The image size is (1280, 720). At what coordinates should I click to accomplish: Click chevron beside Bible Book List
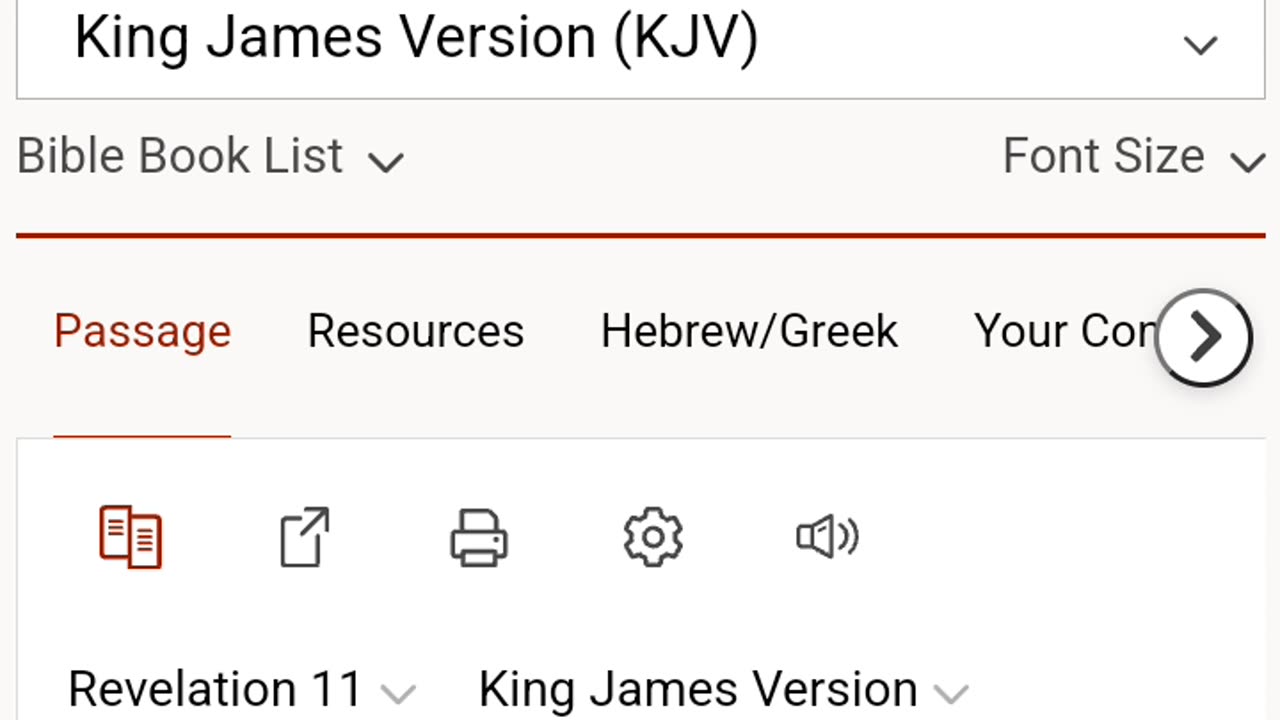[x=385, y=161]
